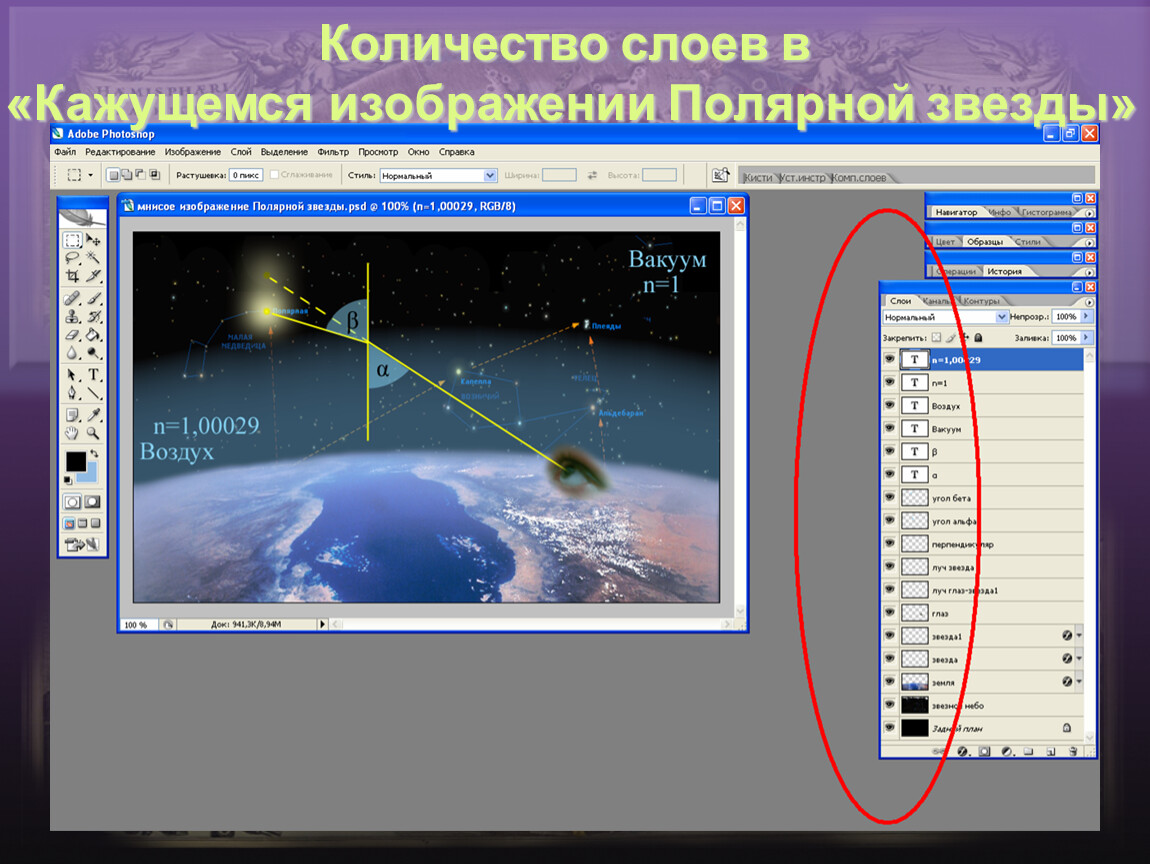
Task: Select the Crop tool
Action: click(x=72, y=276)
